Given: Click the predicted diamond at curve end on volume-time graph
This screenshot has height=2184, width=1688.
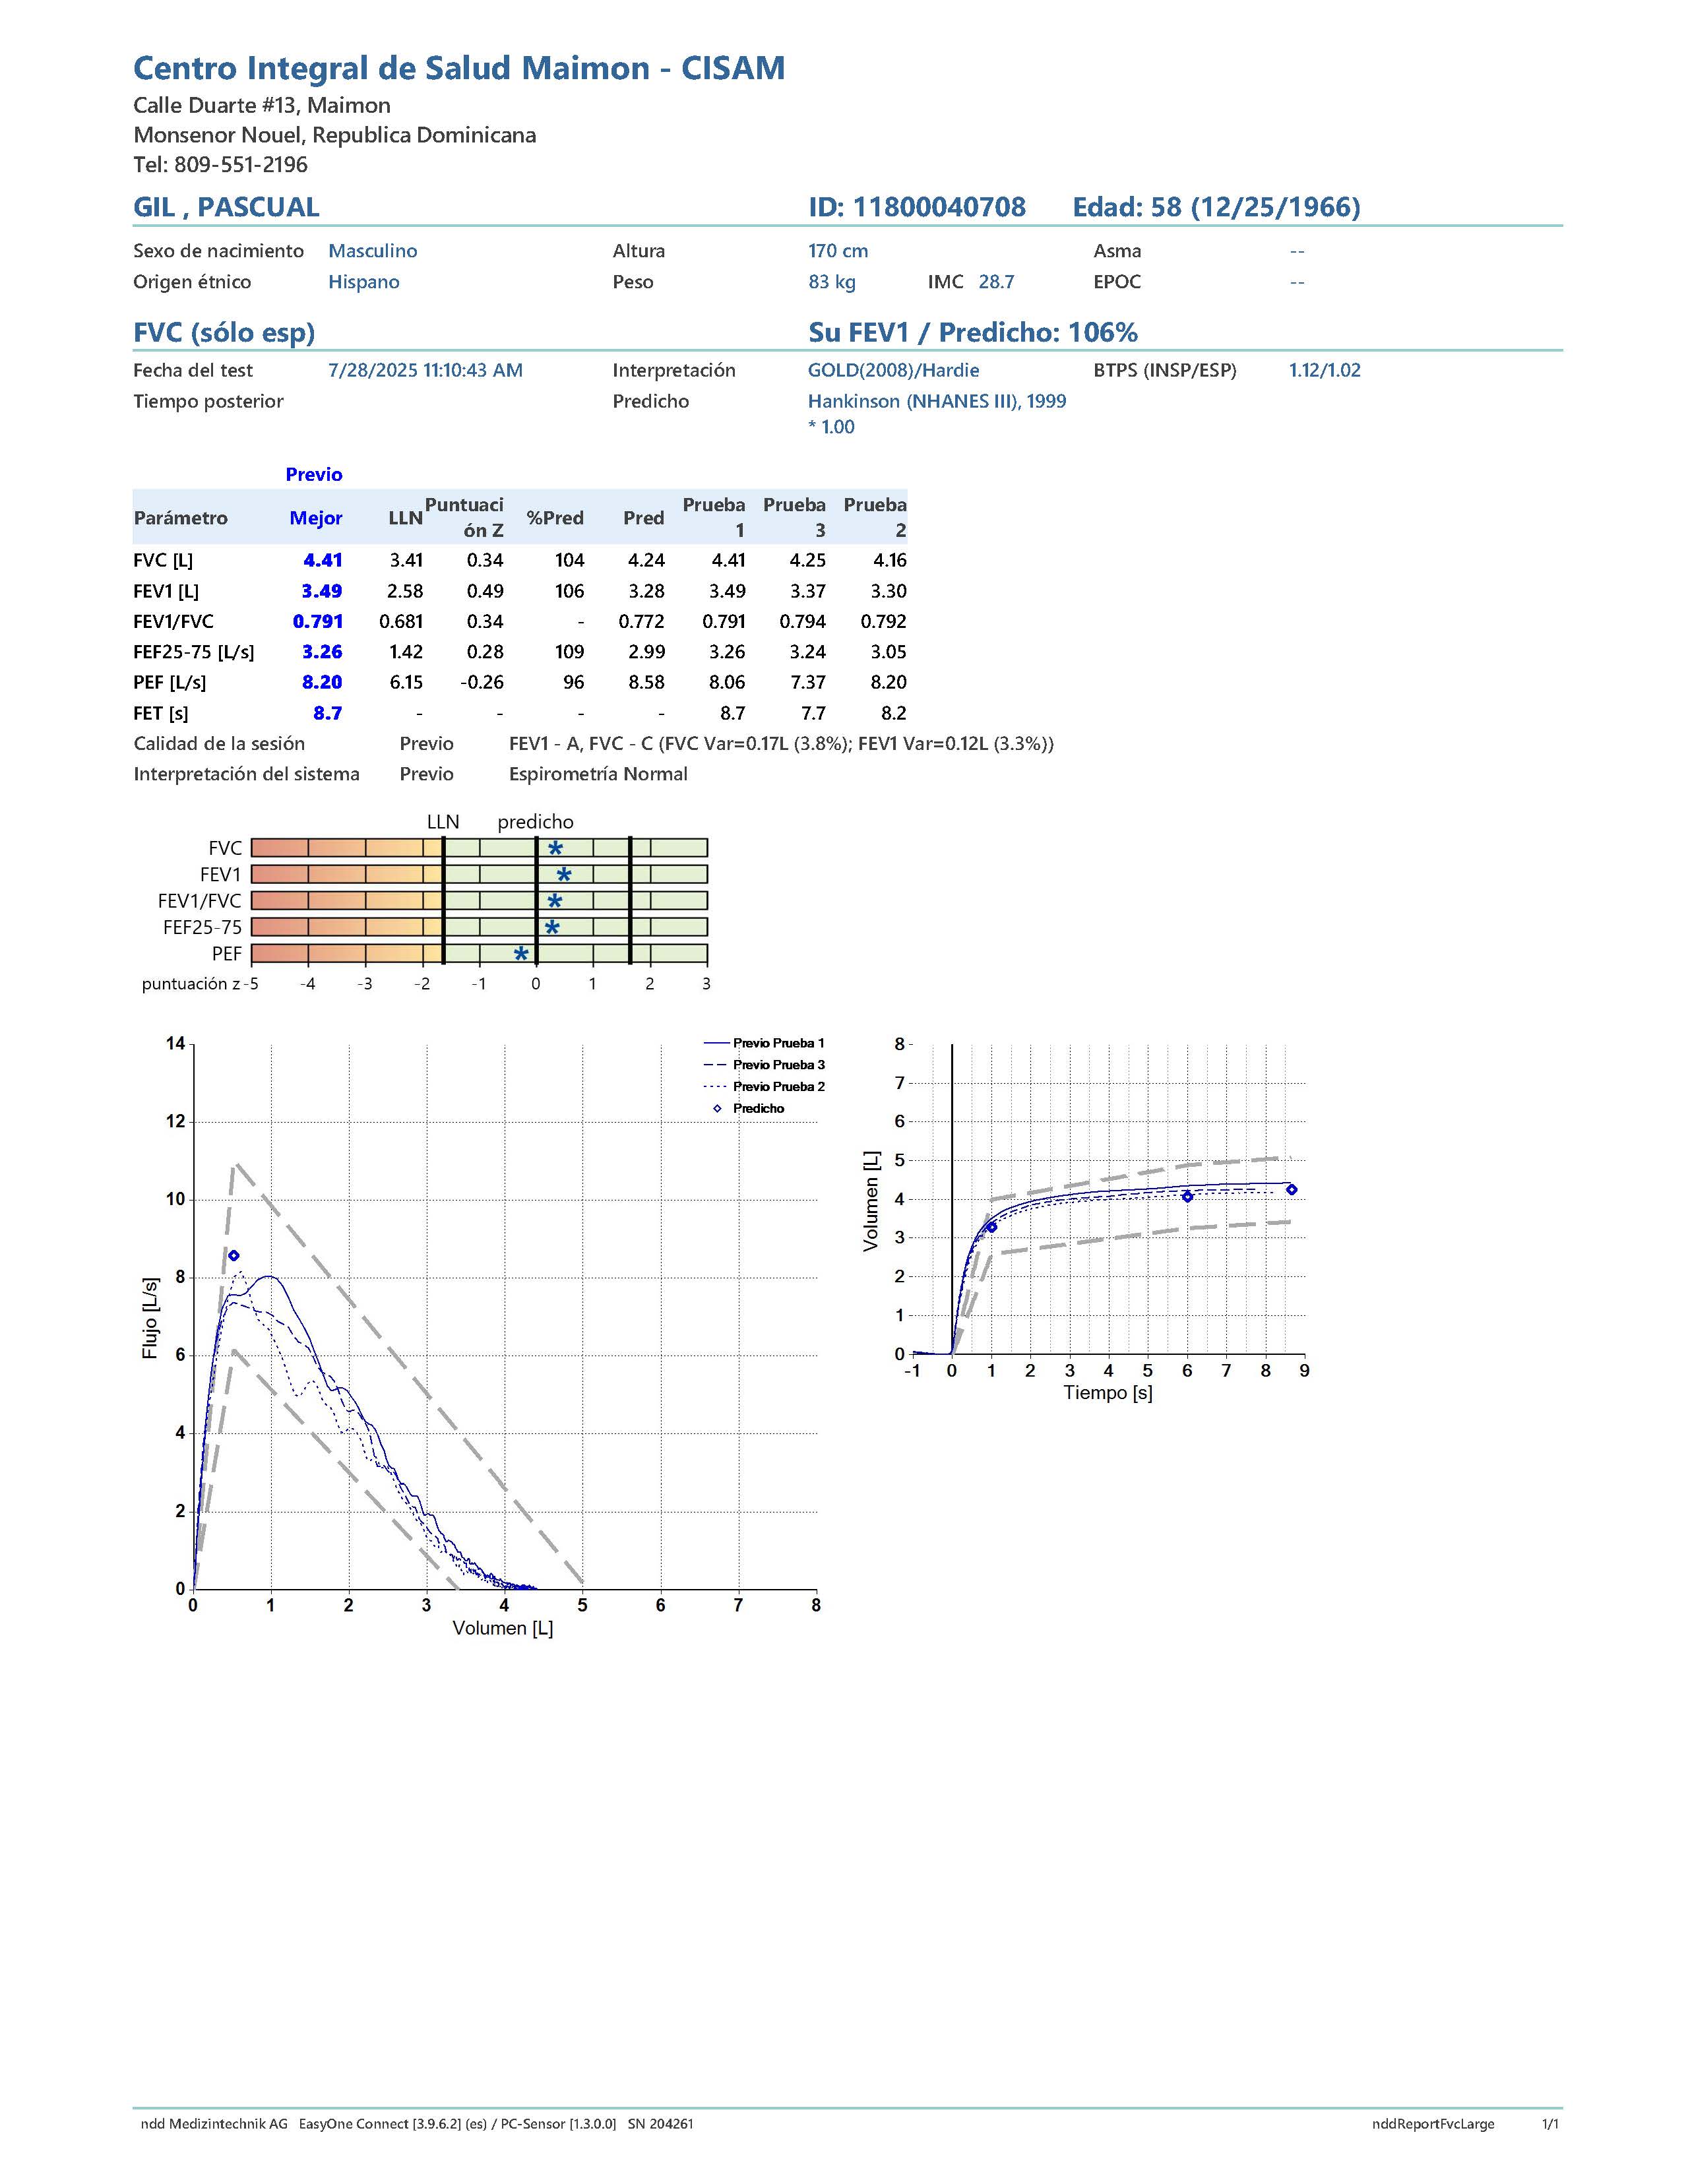Looking at the screenshot, I should pyautogui.click(x=1292, y=1190).
